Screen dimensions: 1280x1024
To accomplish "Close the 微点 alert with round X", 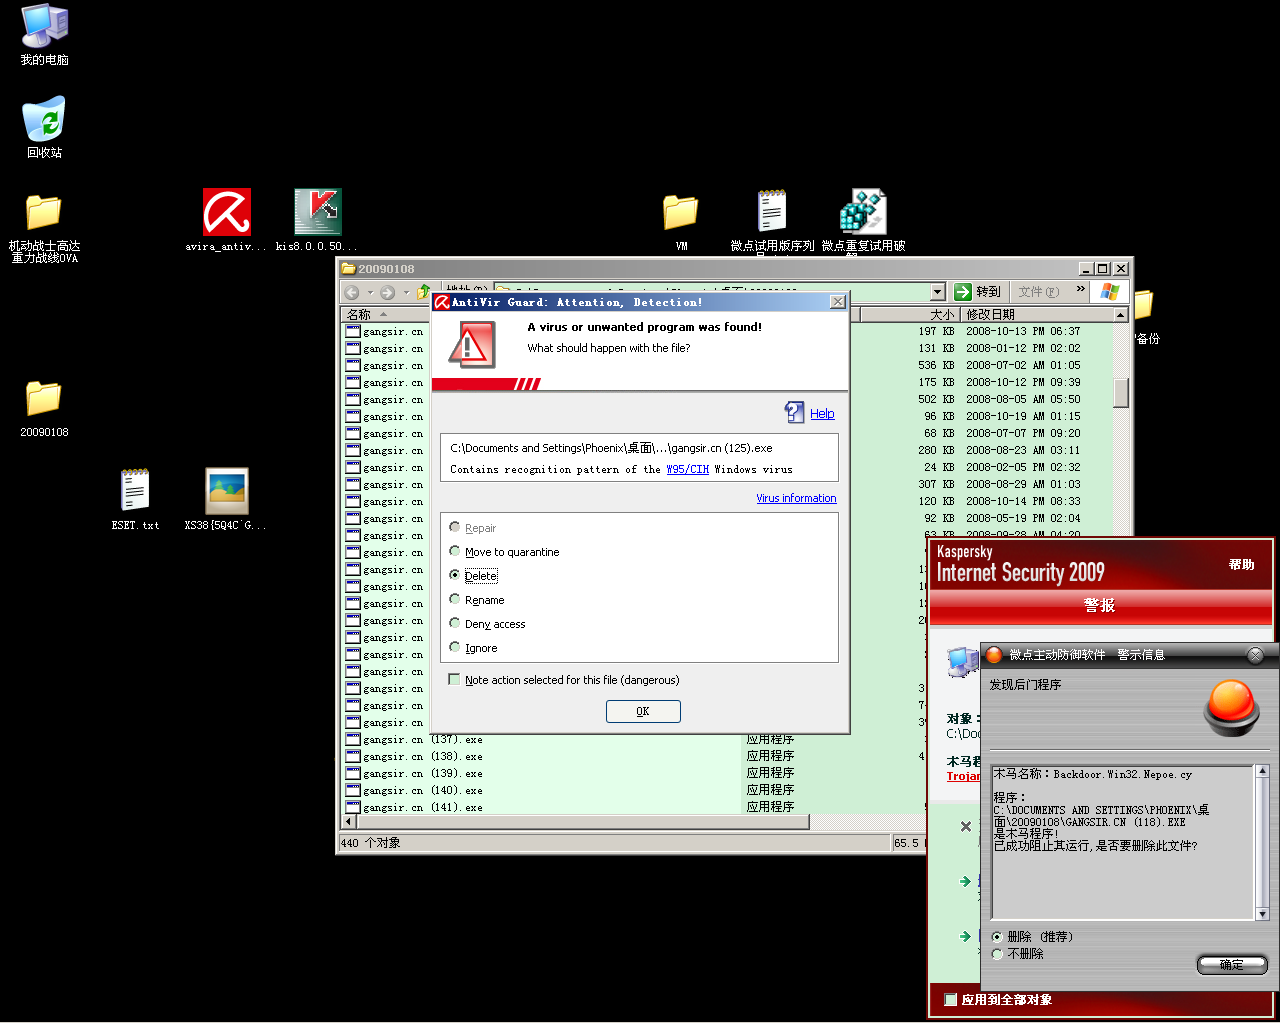I will [x=1256, y=655].
